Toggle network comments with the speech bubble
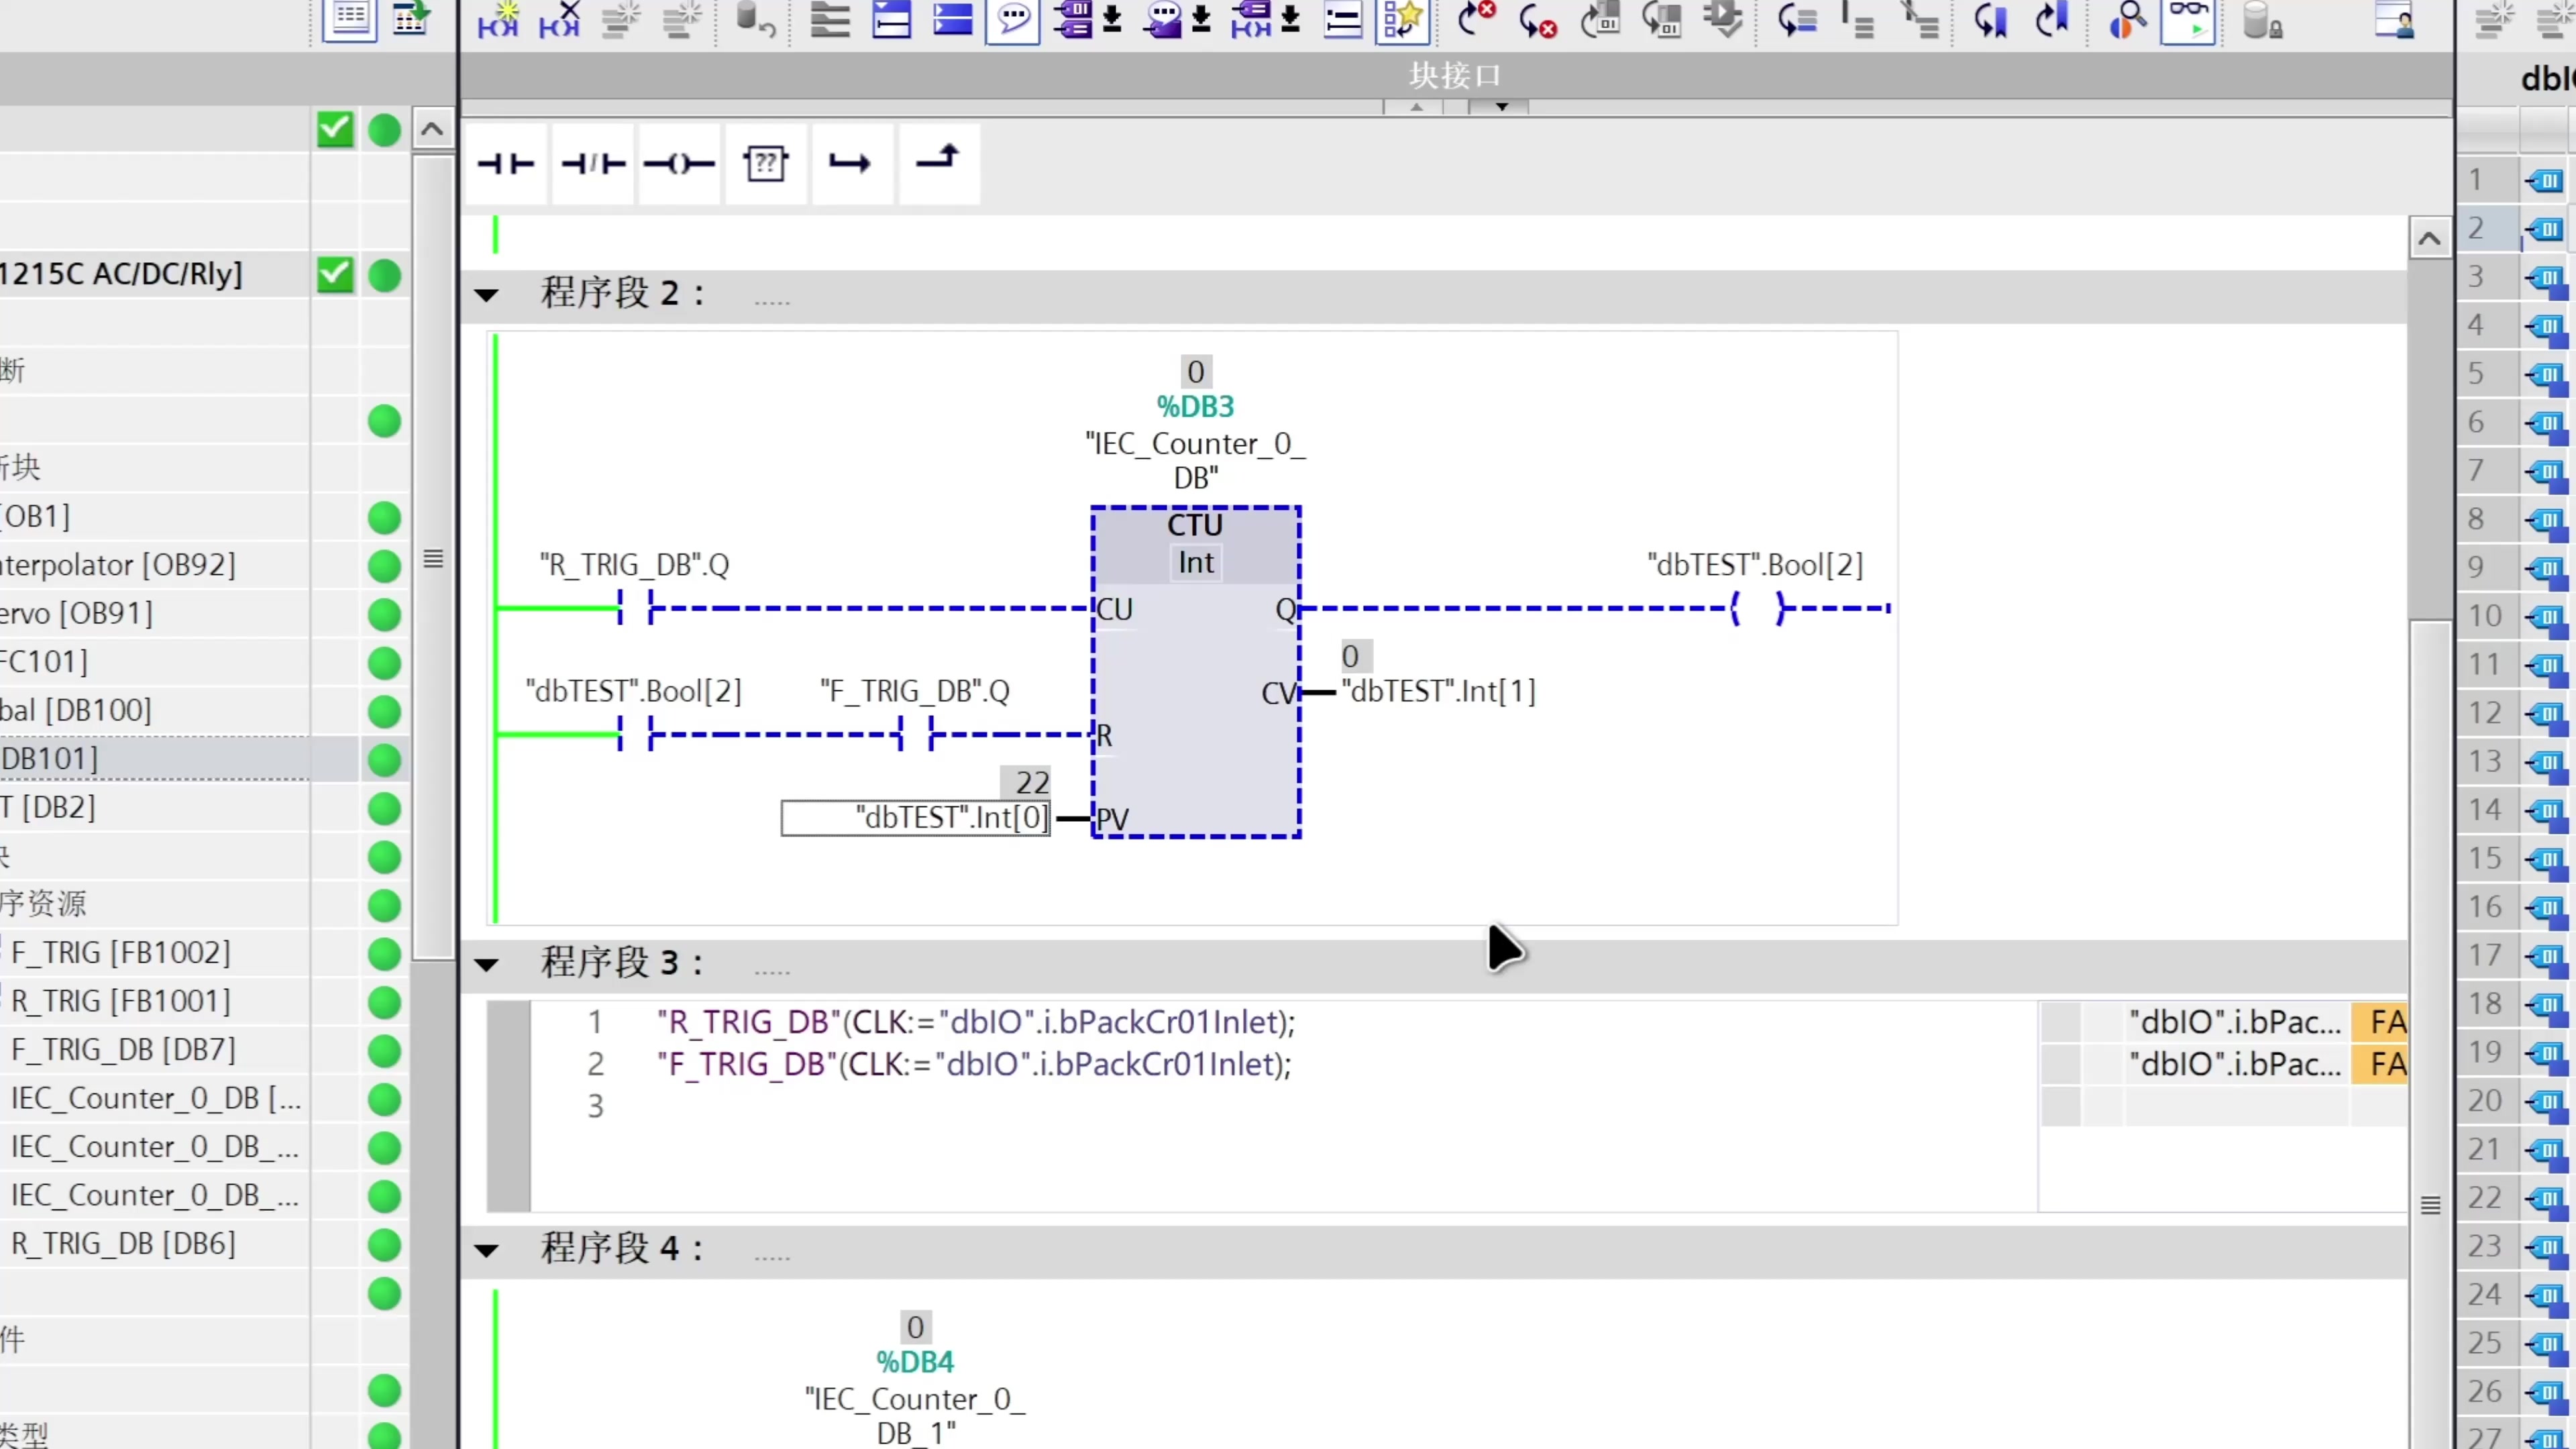The width and height of the screenshot is (2576, 1449). point(1013,20)
